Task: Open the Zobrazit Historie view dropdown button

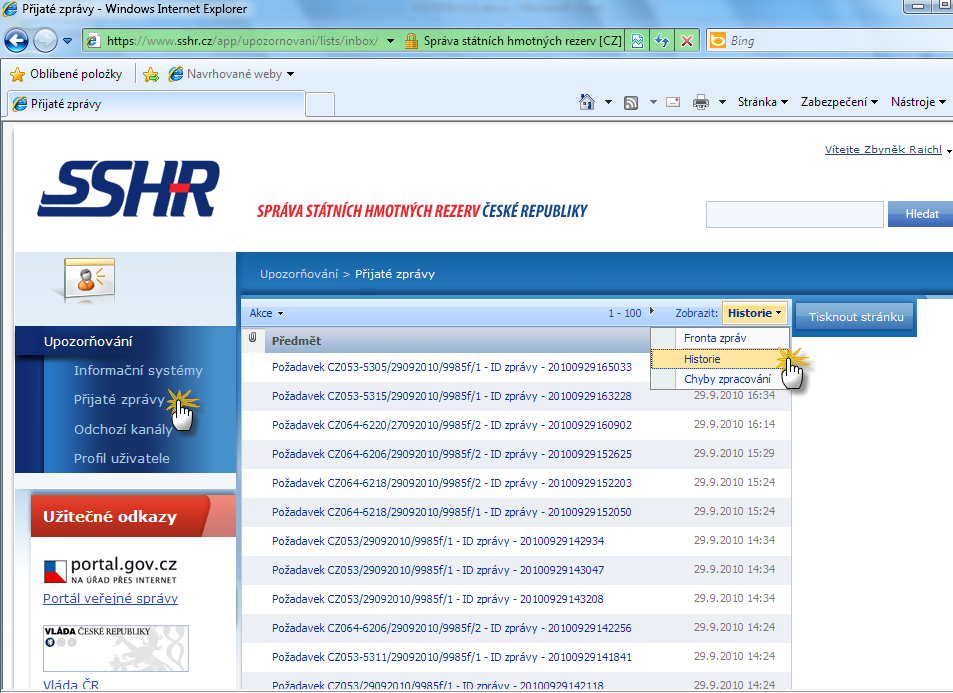Action: click(x=754, y=313)
